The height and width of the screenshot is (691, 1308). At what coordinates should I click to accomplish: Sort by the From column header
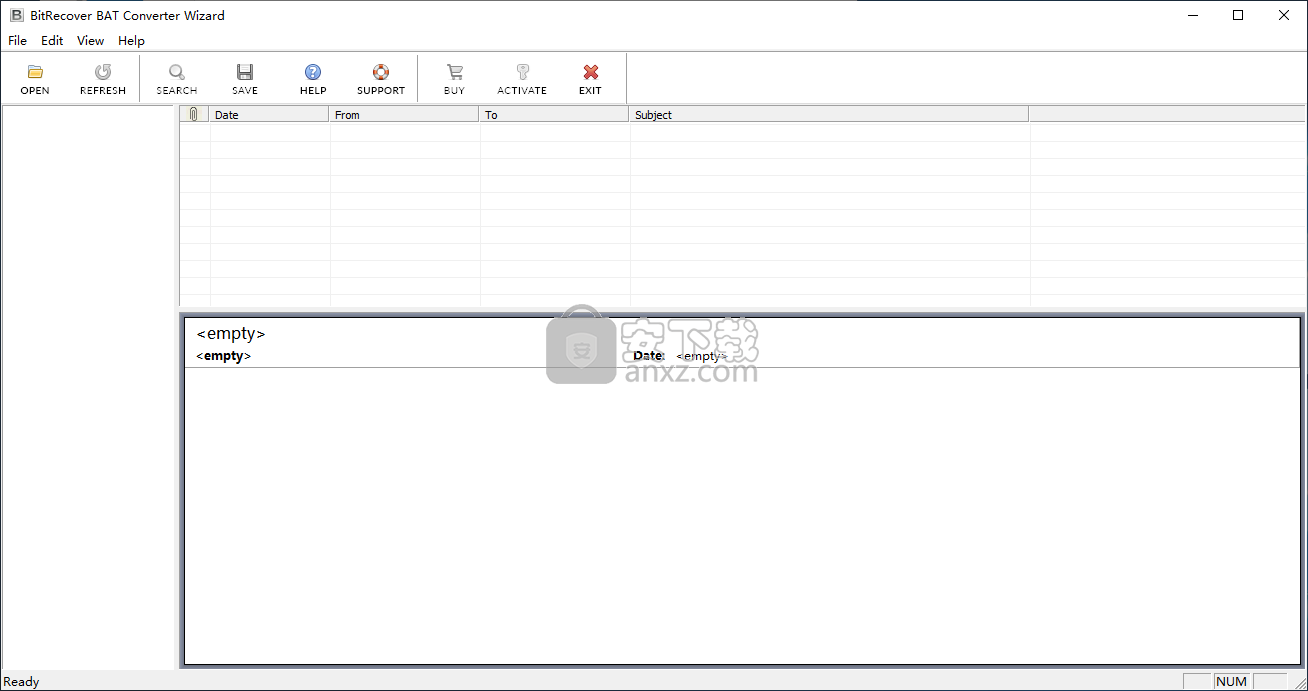coord(404,114)
